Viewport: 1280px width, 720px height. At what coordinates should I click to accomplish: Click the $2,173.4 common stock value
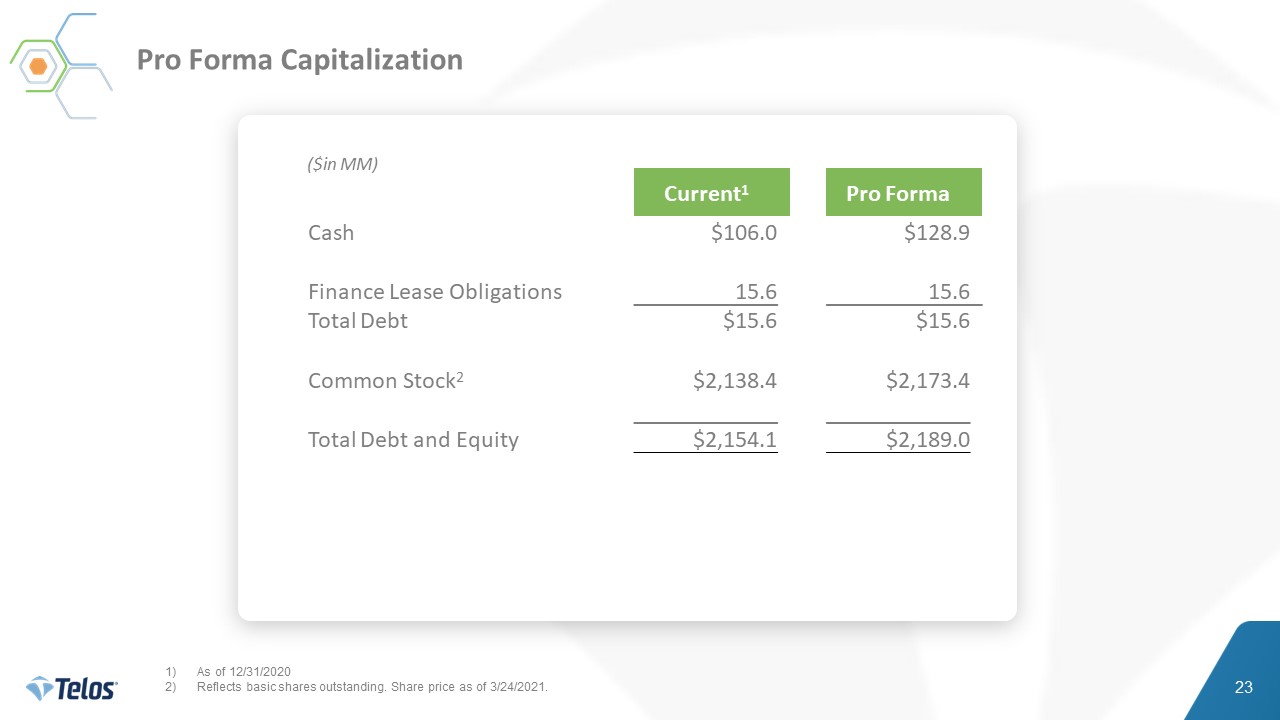928,381
